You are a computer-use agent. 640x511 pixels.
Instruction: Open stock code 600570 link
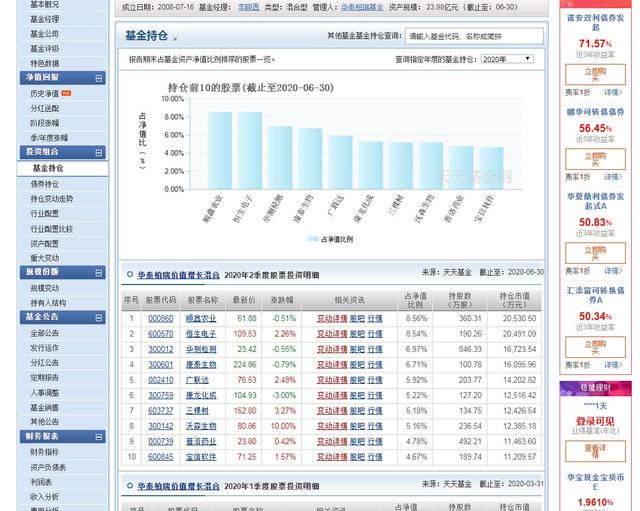(x=160, y=334)
